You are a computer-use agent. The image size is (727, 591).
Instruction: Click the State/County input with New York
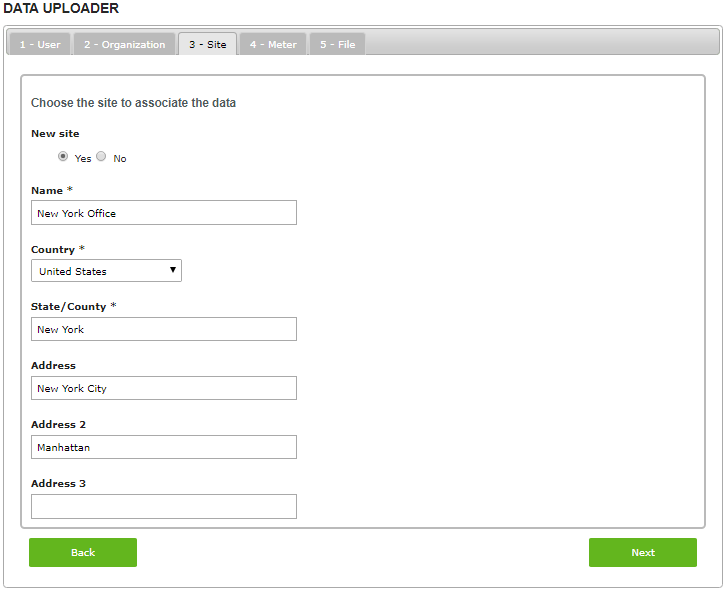pos(164,329)
